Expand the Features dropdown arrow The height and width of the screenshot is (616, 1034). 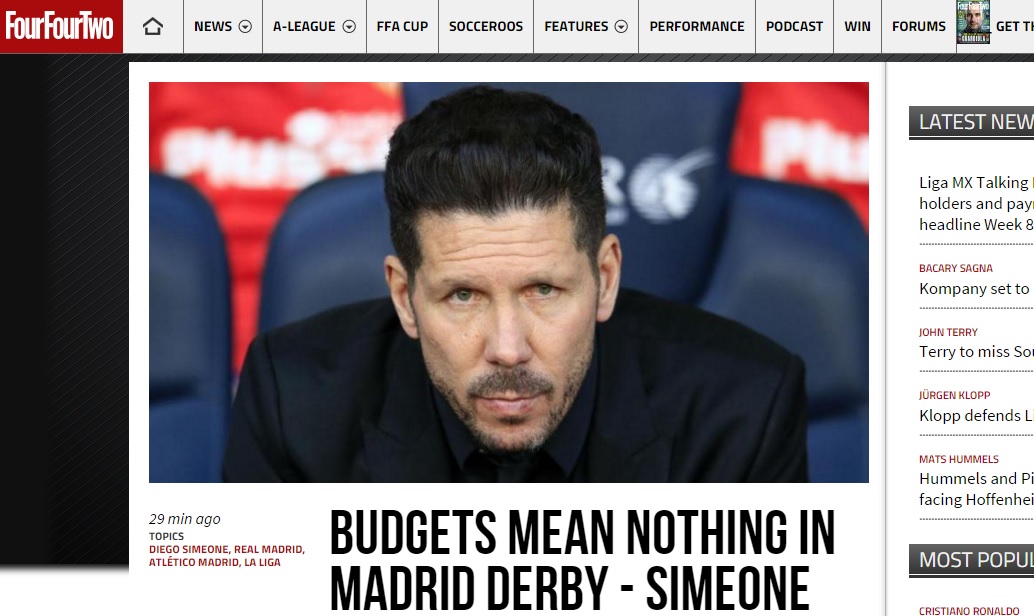tap(621, 27)
